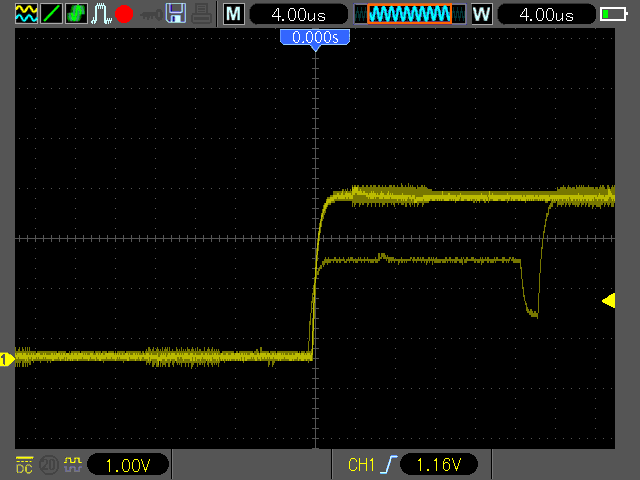Click the yellow square wave icon
Image resolution: width=640 pixels, height=480 pixels.
73,464
